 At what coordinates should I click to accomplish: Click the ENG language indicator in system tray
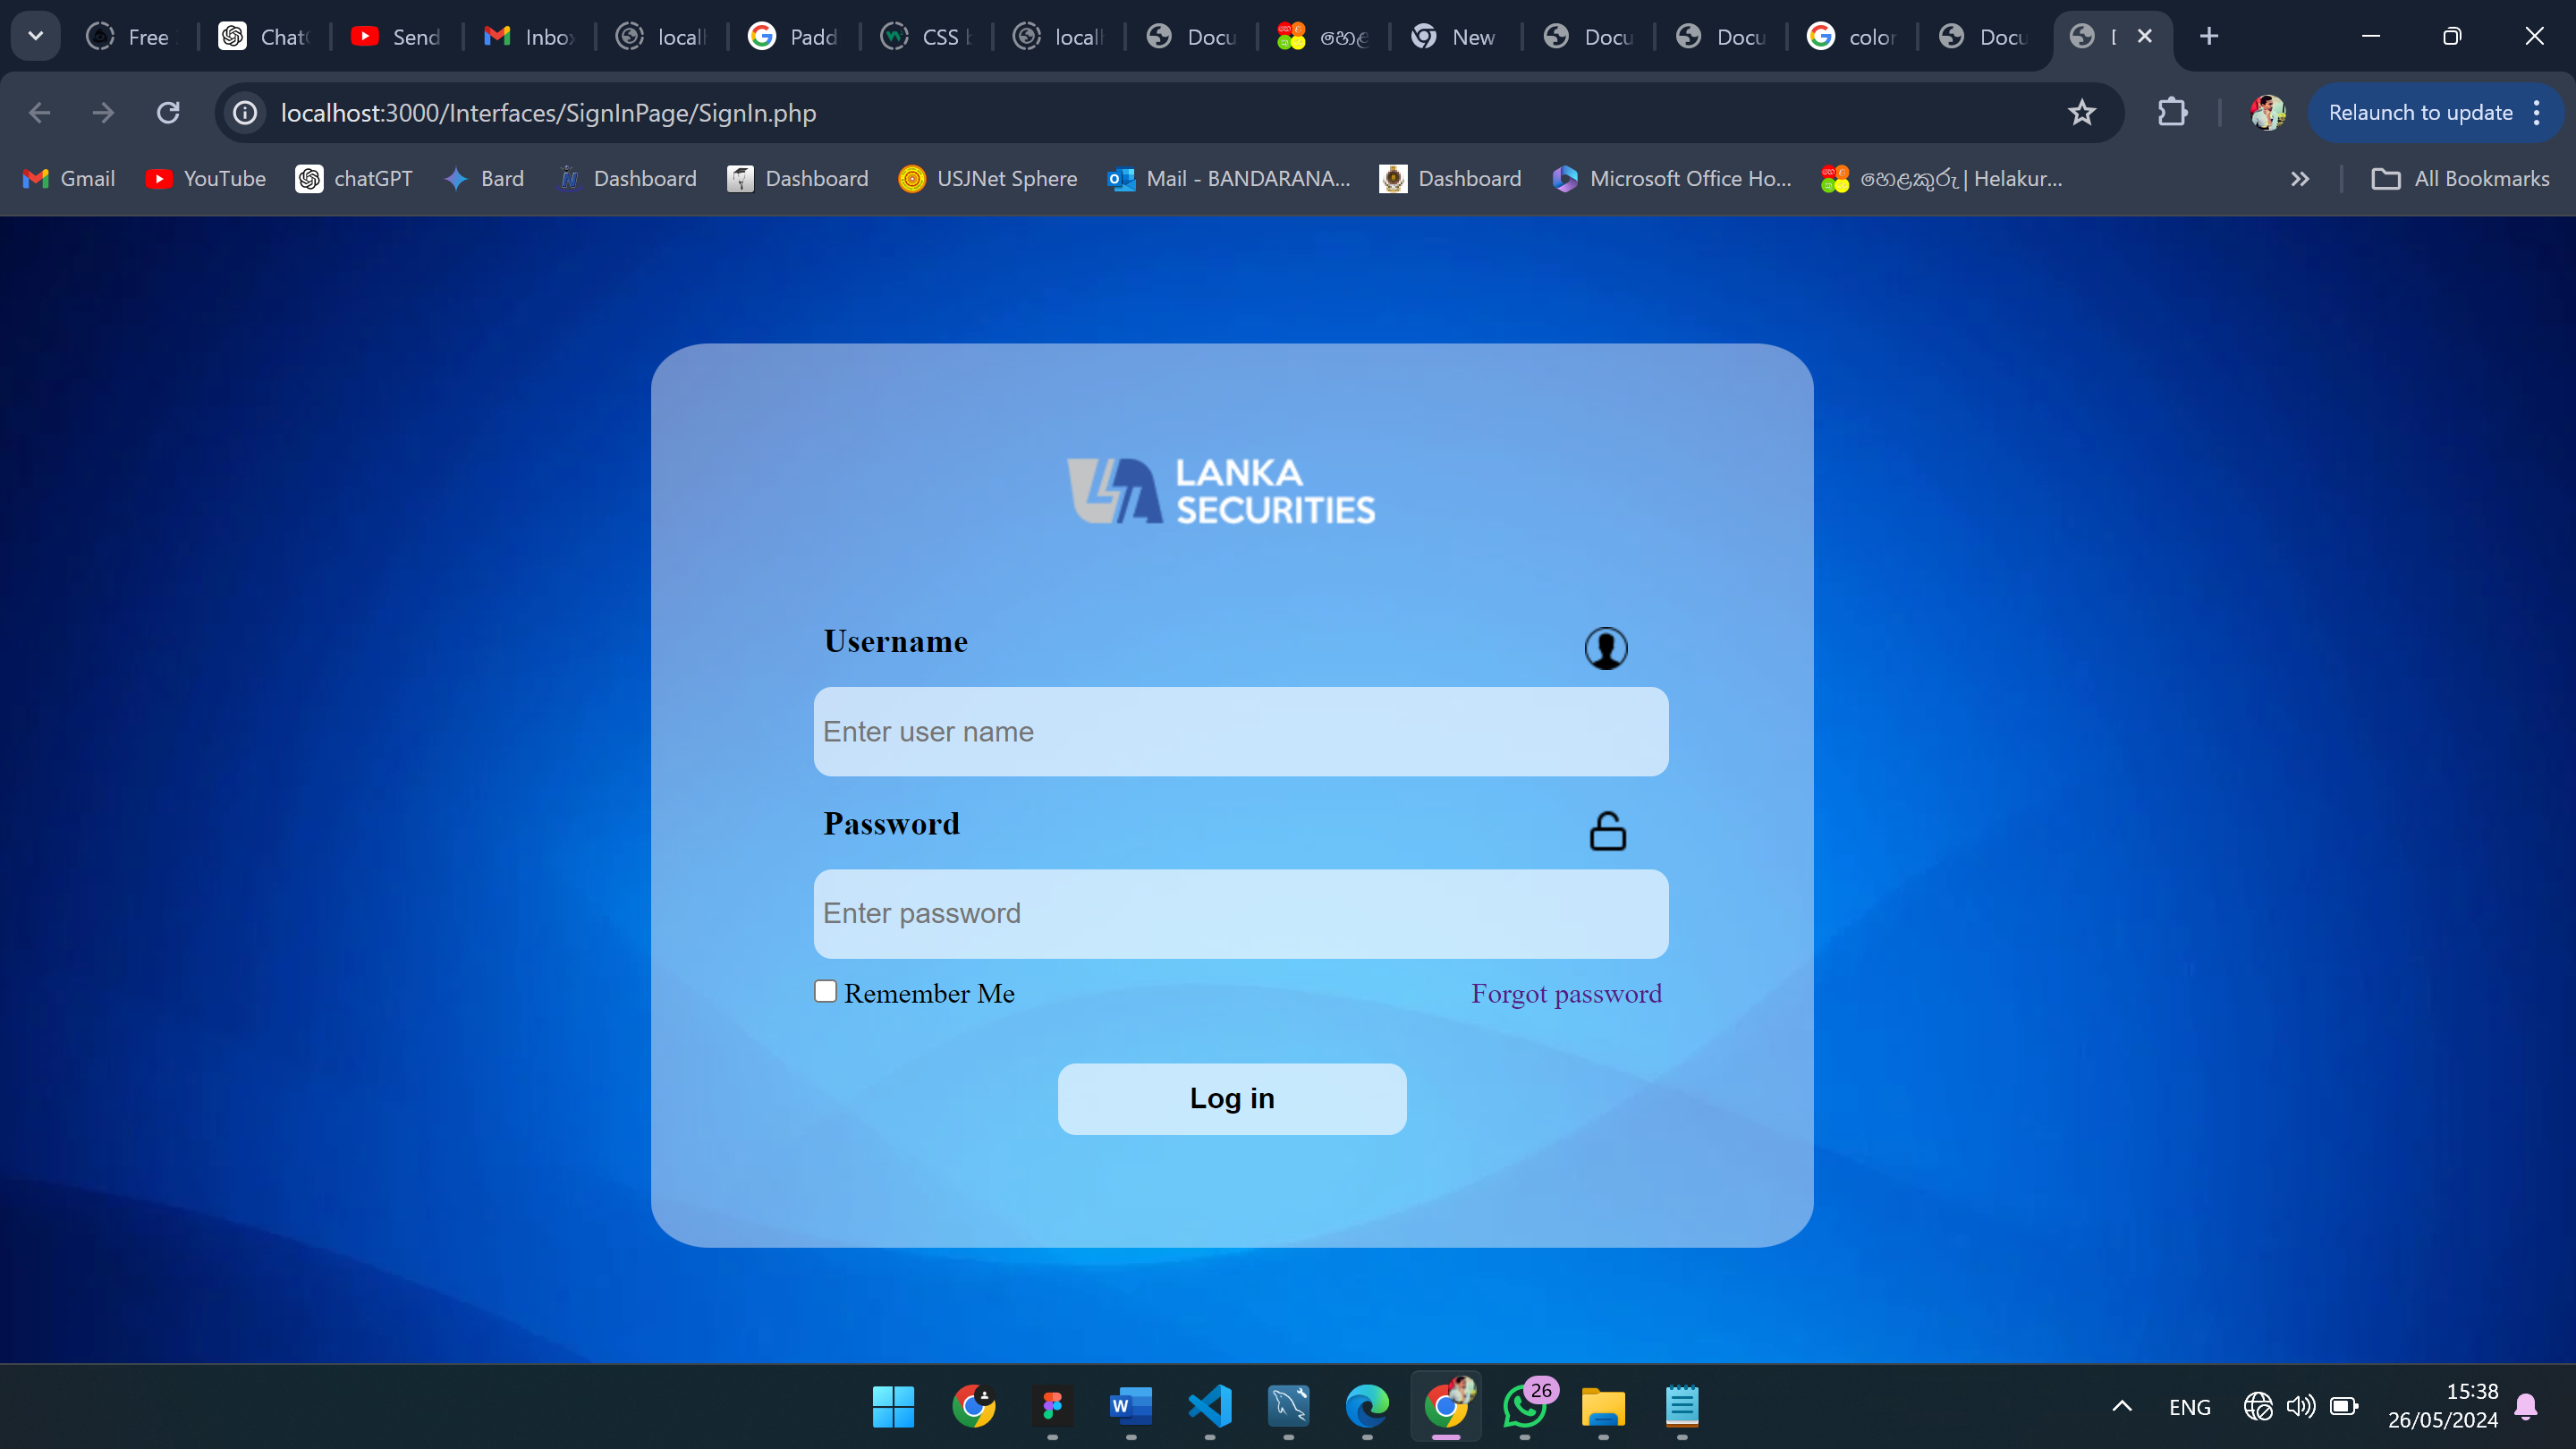(x=2189, y=1407)
